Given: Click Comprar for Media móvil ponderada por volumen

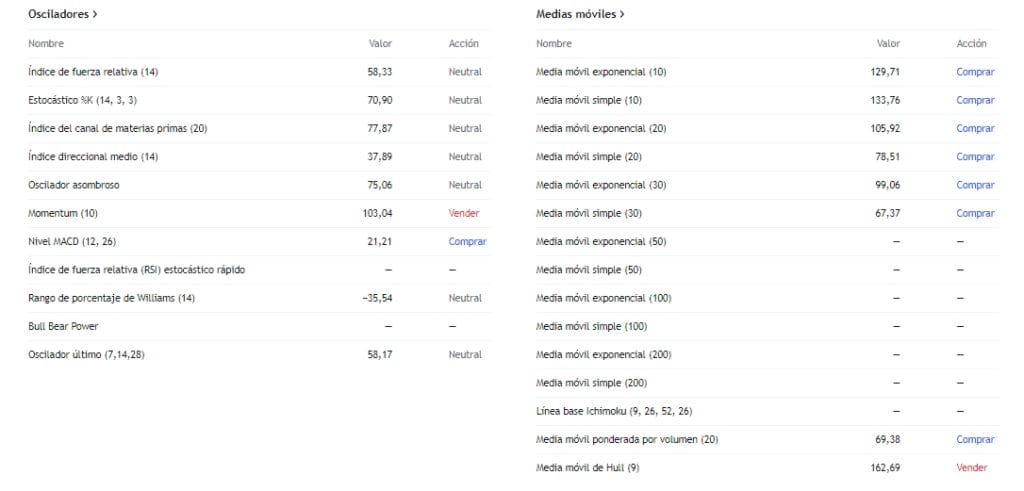Looking at the screenshot, I should tap(975, 440).
